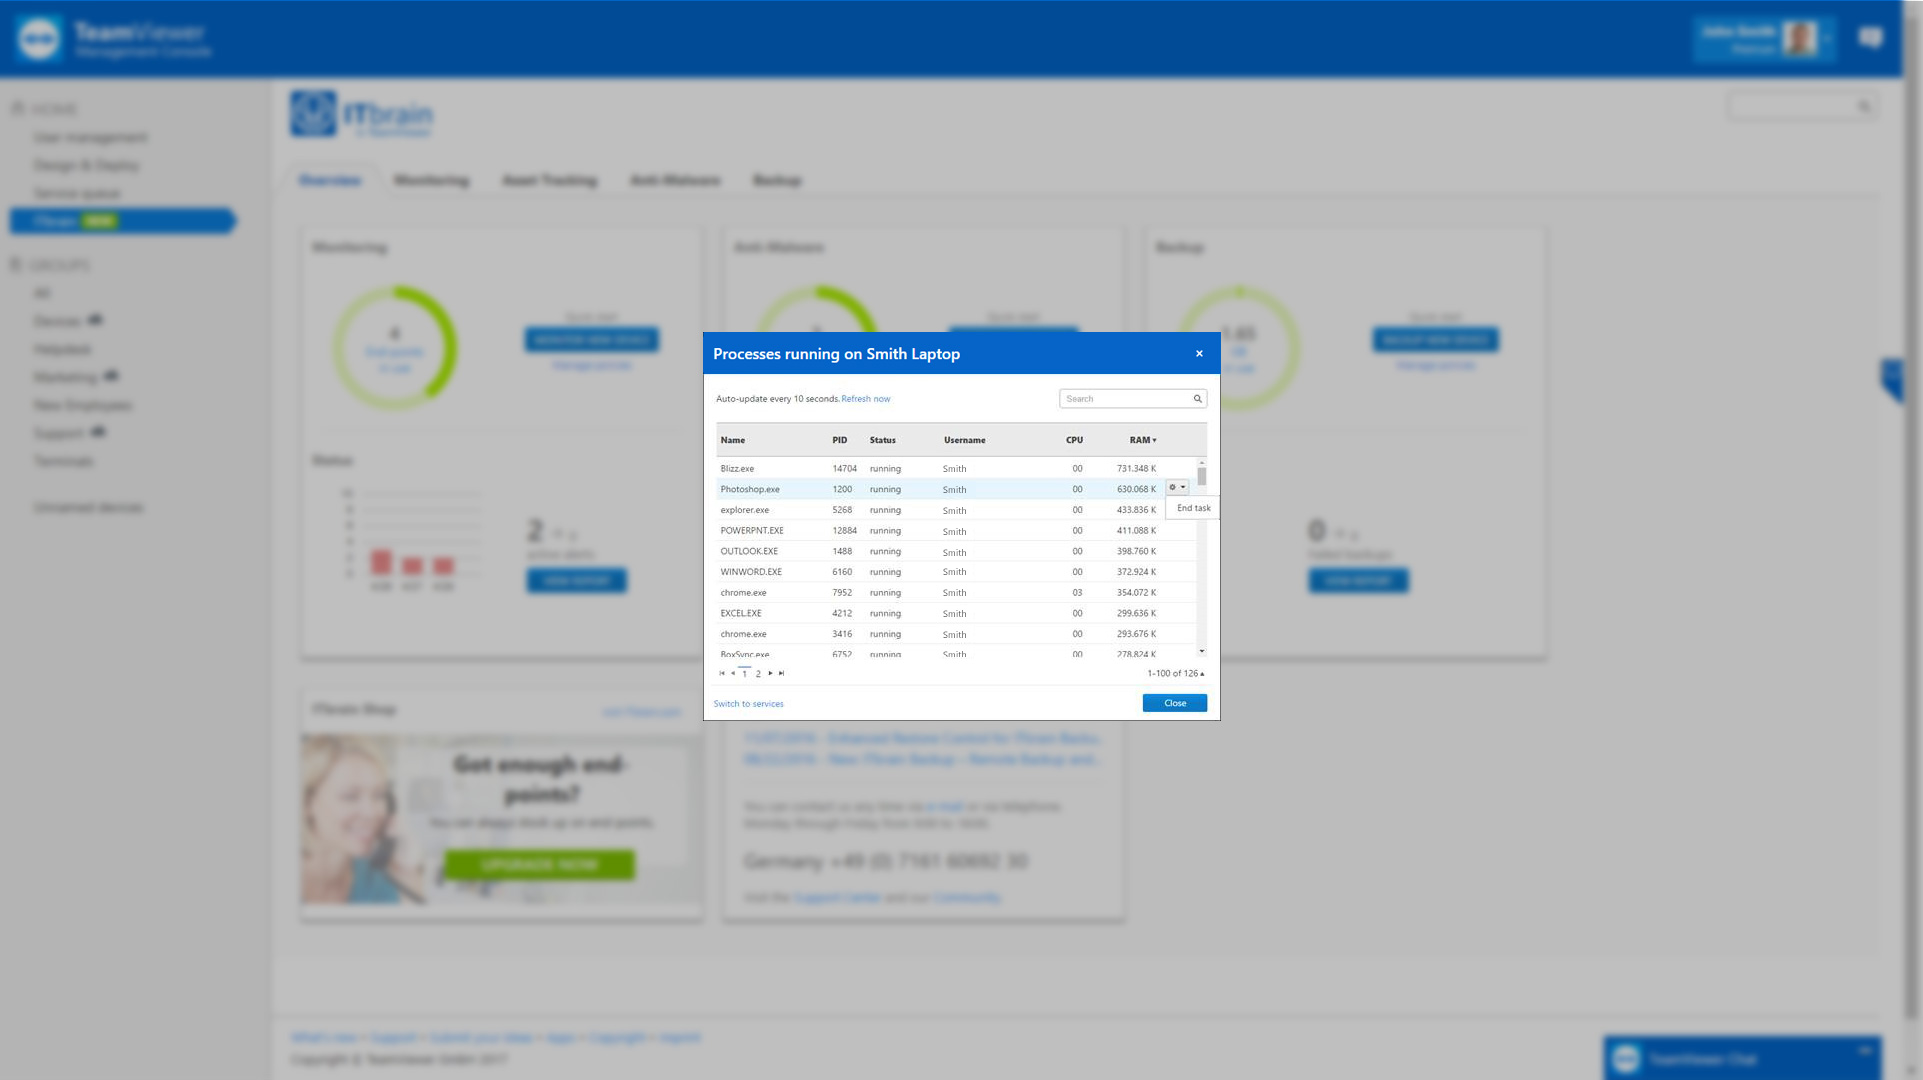Open page 2 of process list

pos(758,674)
